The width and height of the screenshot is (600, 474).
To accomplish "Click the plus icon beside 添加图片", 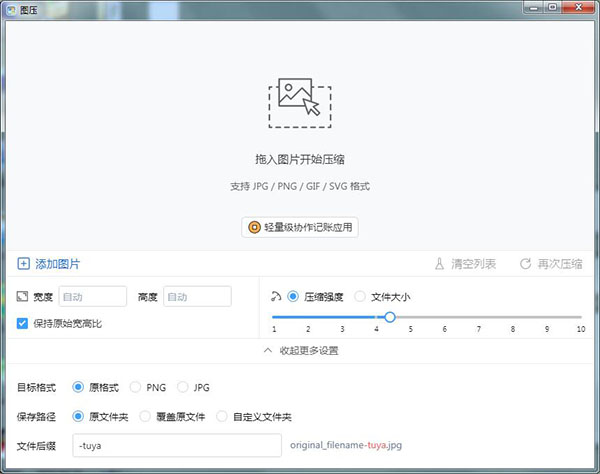I will click(x=23, y=264).
